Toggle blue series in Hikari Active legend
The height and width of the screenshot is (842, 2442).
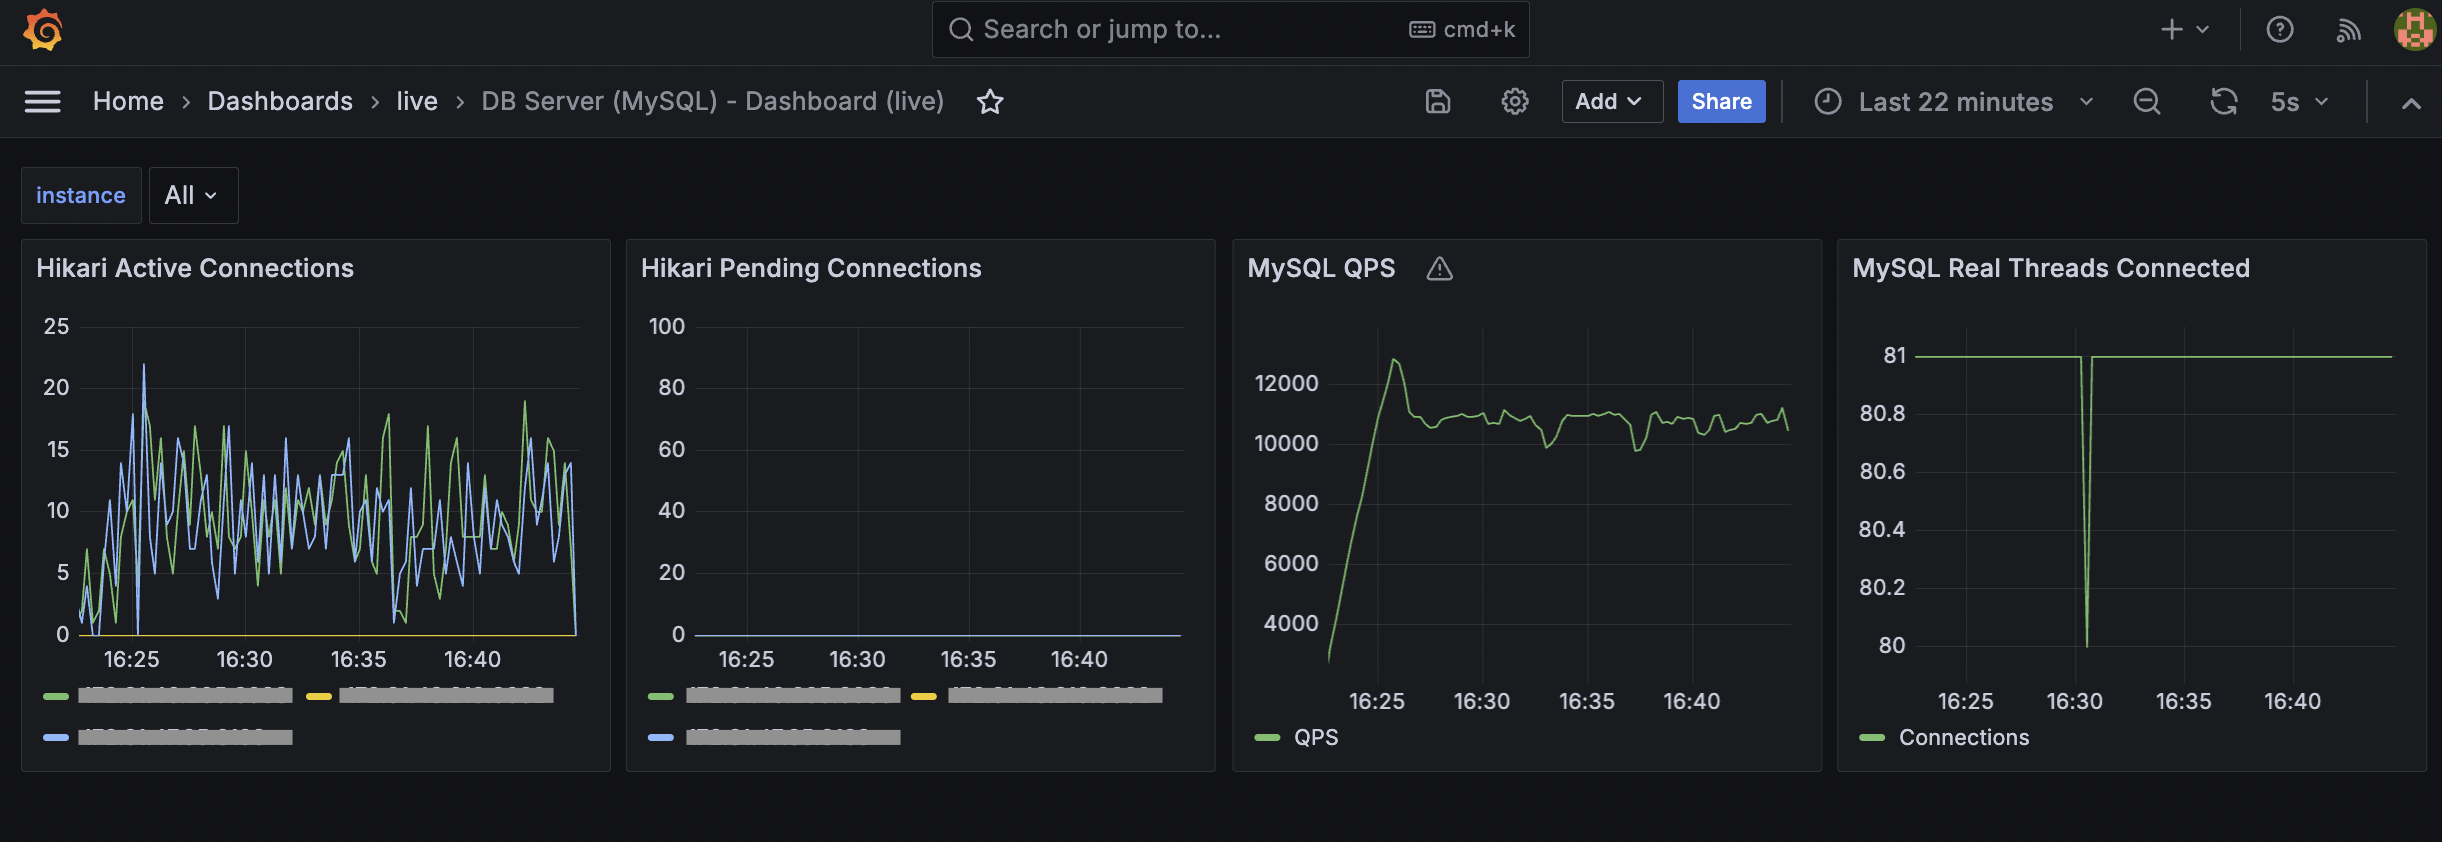185,737
